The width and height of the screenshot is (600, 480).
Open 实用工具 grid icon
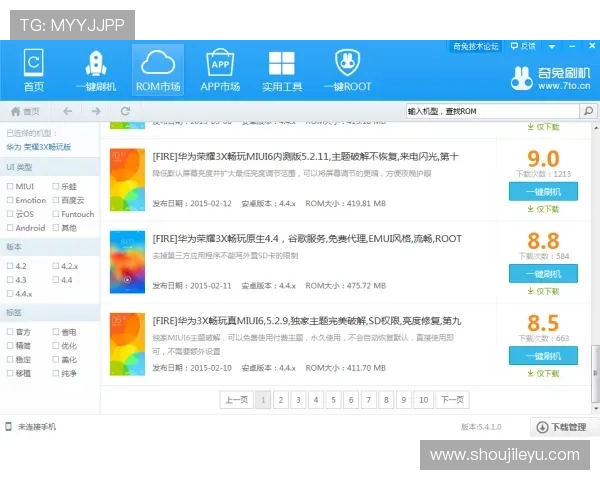point(282,70)
